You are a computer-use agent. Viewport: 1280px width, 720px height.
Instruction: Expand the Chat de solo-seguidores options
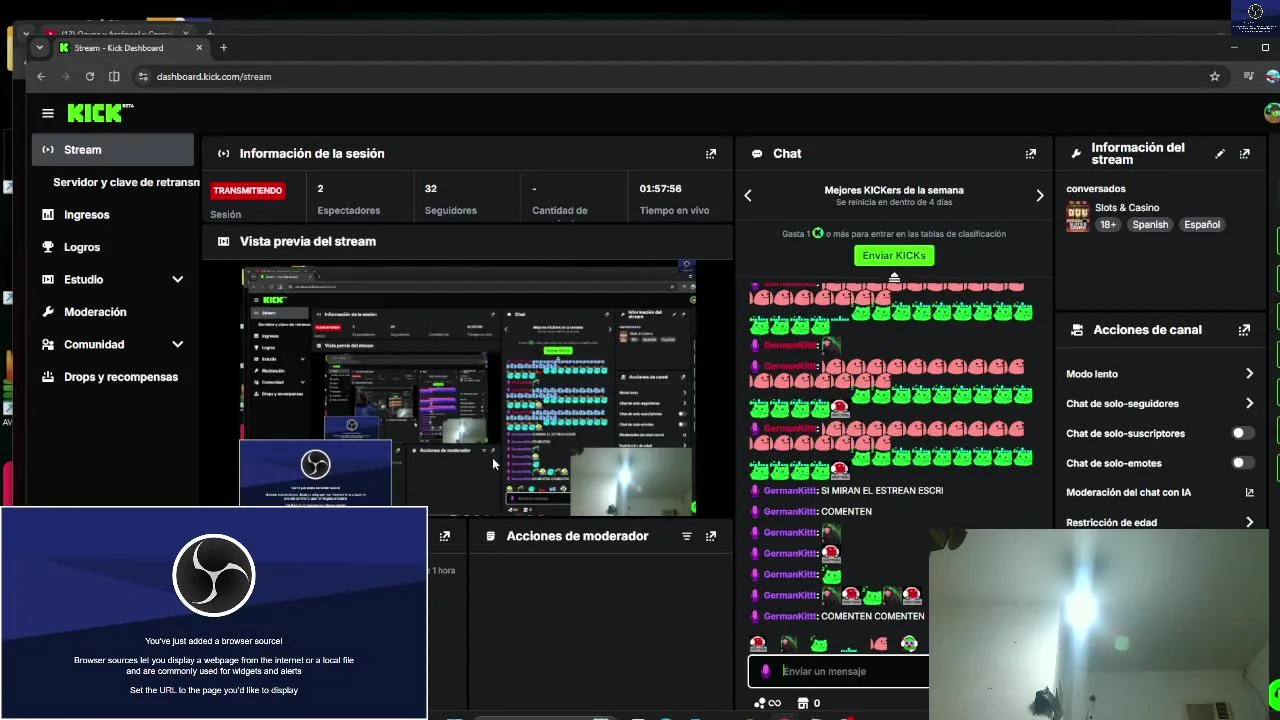point(1250,404)
